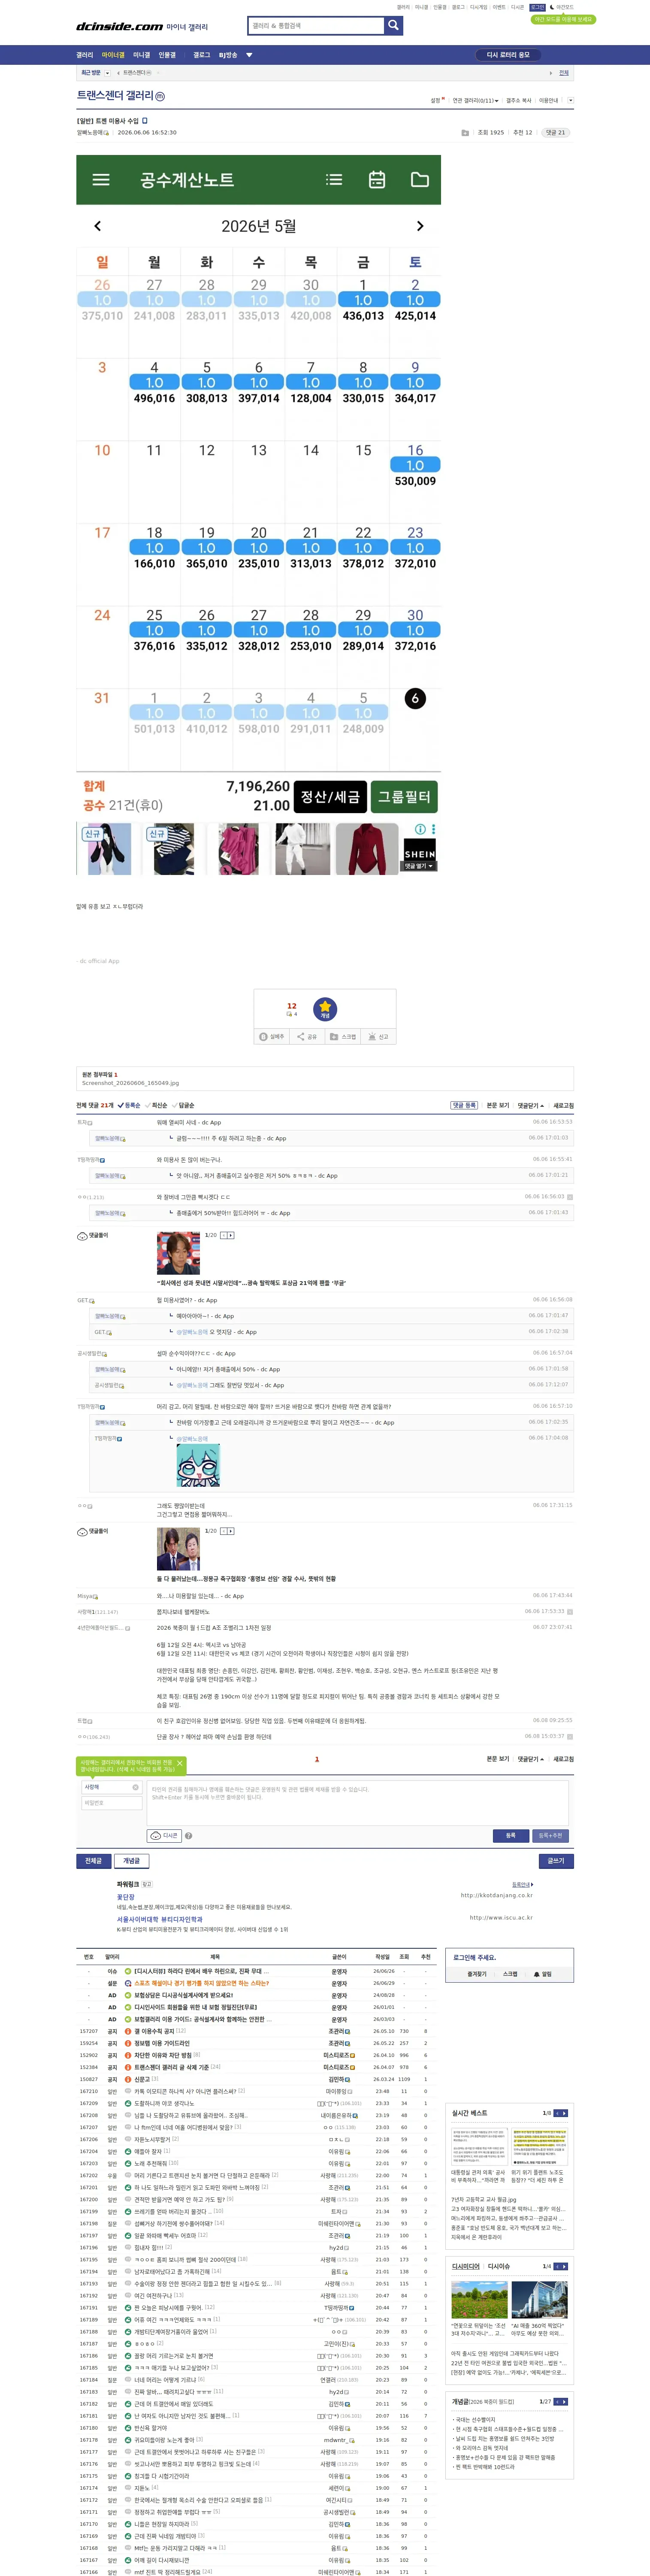Click the ad info icon above the SHEIN logo
This screenshot has height=2576, width=650.
[x=420, y=830]
